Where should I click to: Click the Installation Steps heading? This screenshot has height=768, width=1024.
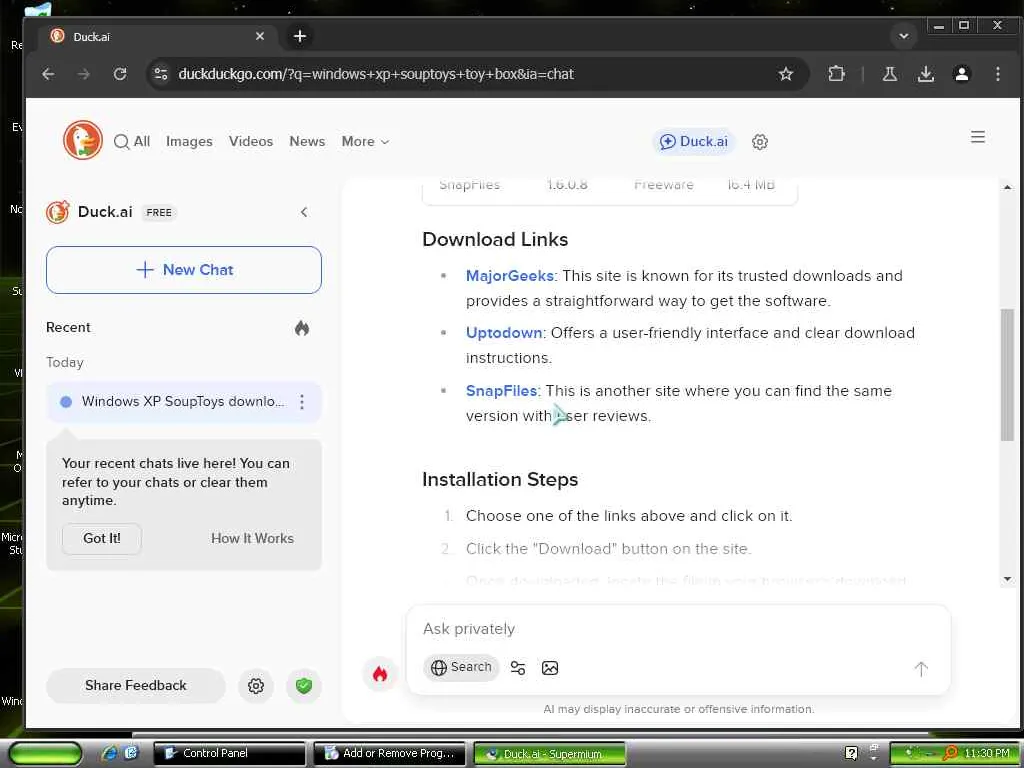500,479
